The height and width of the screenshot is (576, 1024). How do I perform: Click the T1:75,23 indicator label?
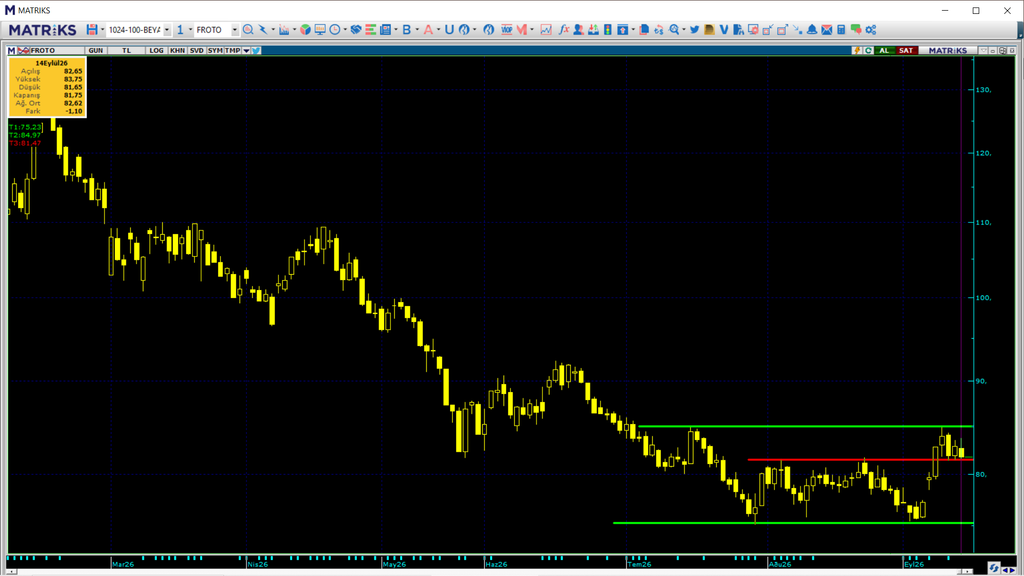click(25, 127)
